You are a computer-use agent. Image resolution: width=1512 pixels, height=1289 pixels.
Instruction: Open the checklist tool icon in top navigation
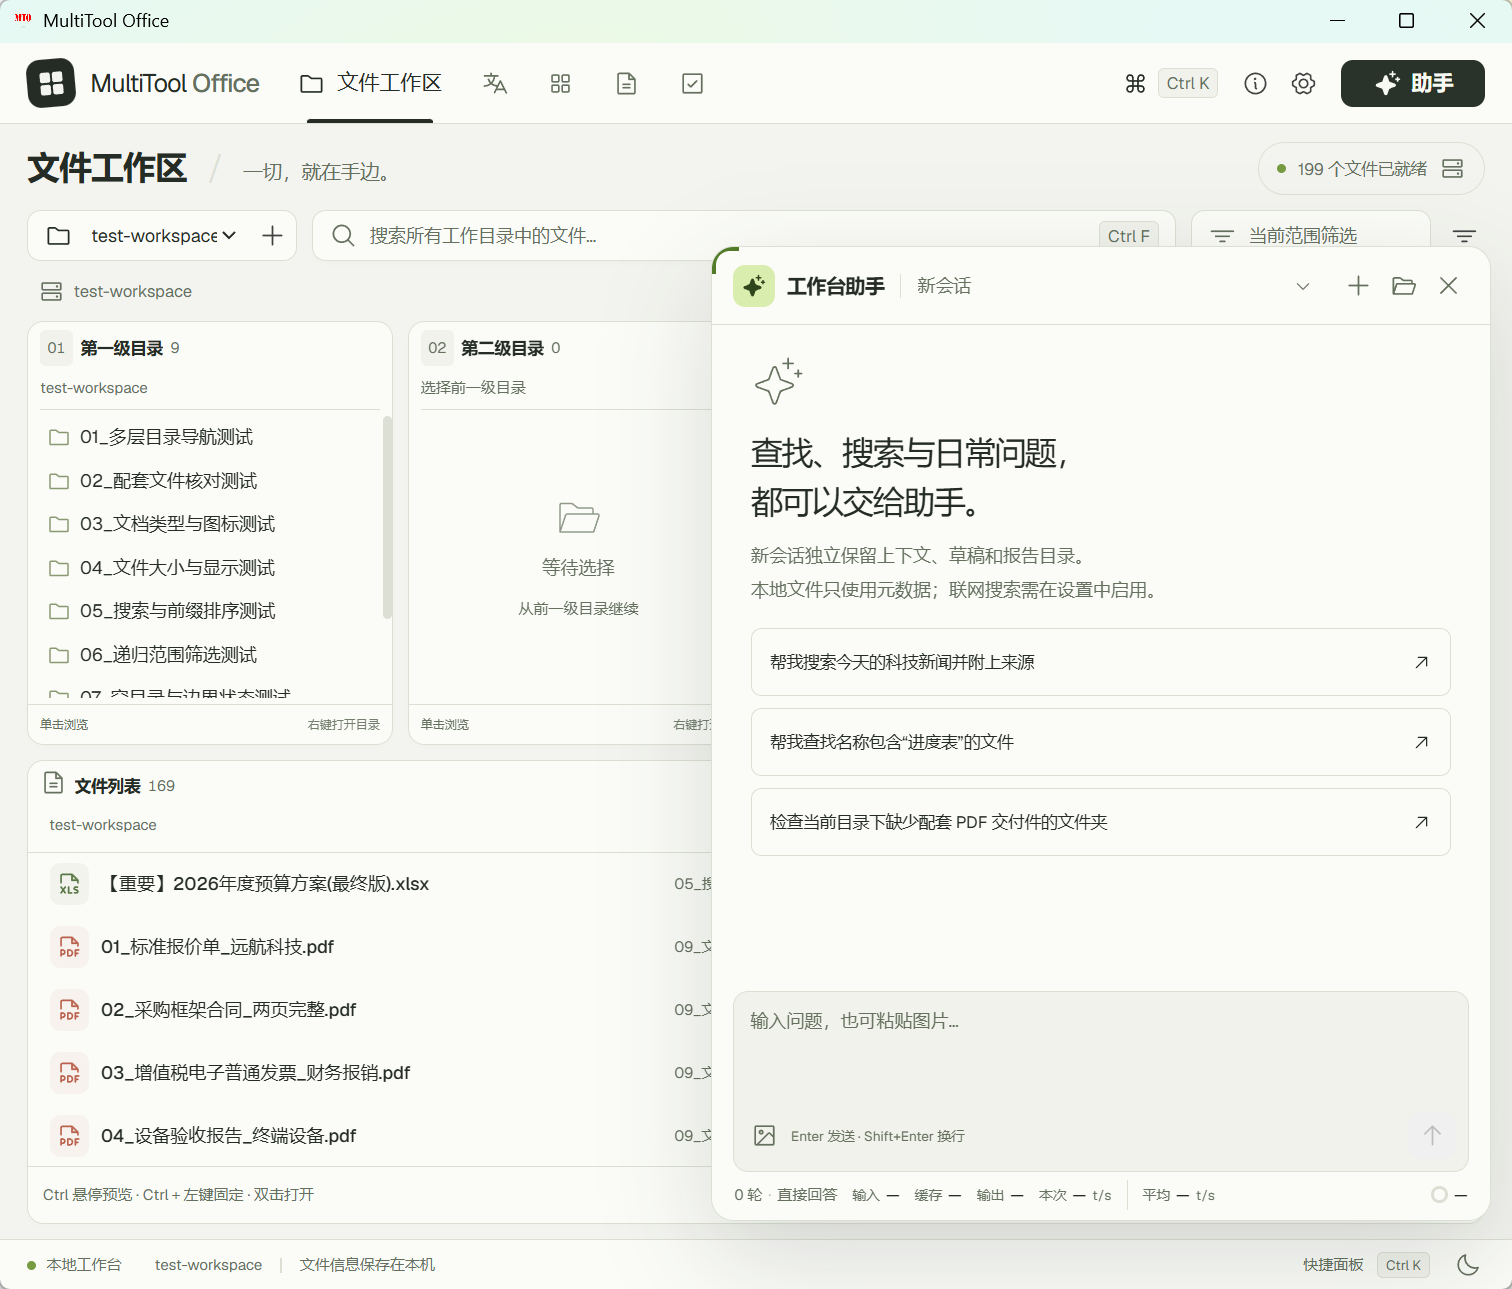(692, 84)
